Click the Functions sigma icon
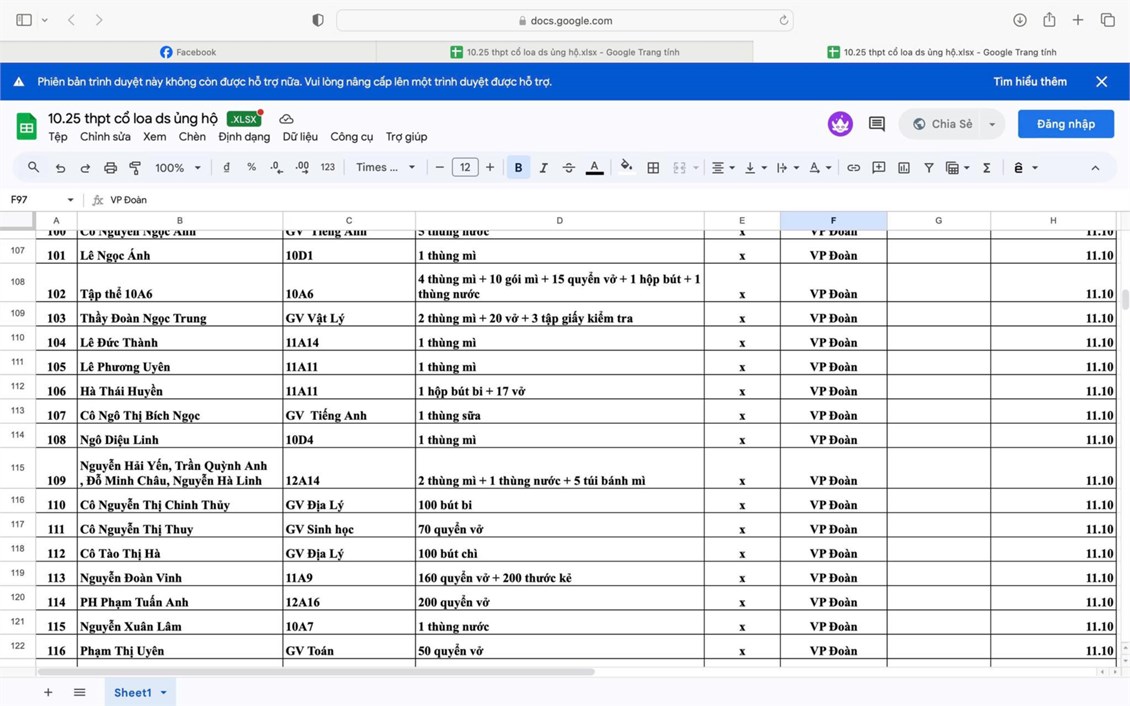This screenshot has width=1130, height=706. point(986,168)
